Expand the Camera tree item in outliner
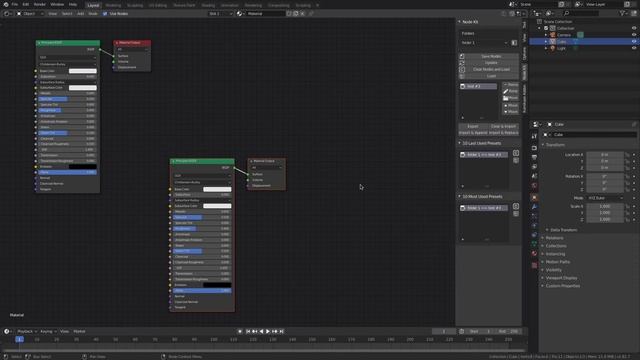The width and height of the screenshot is (640, 360). tap(546, 35)
